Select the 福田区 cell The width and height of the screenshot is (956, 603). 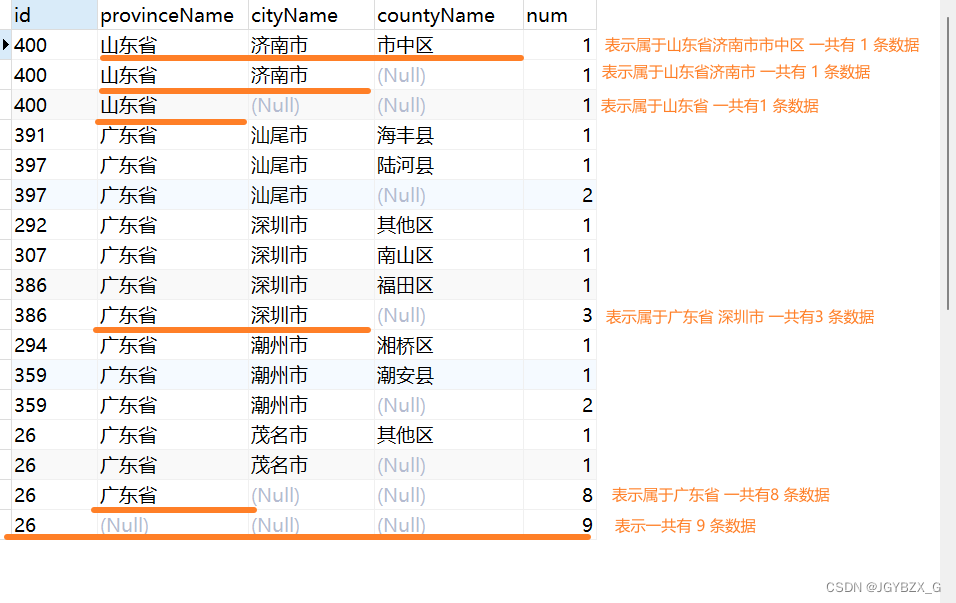click(x=448, y=285)
